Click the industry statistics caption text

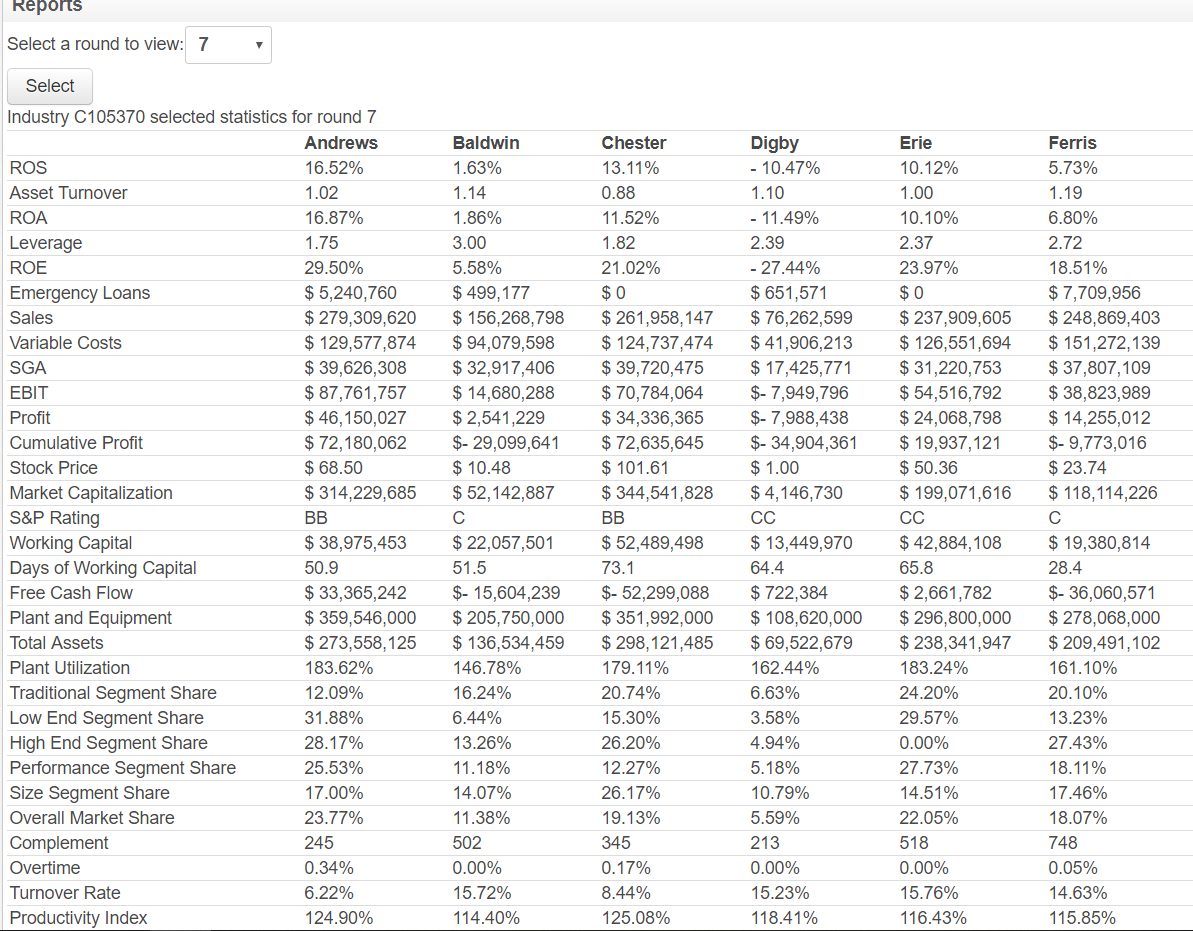(x=192, y=117)
